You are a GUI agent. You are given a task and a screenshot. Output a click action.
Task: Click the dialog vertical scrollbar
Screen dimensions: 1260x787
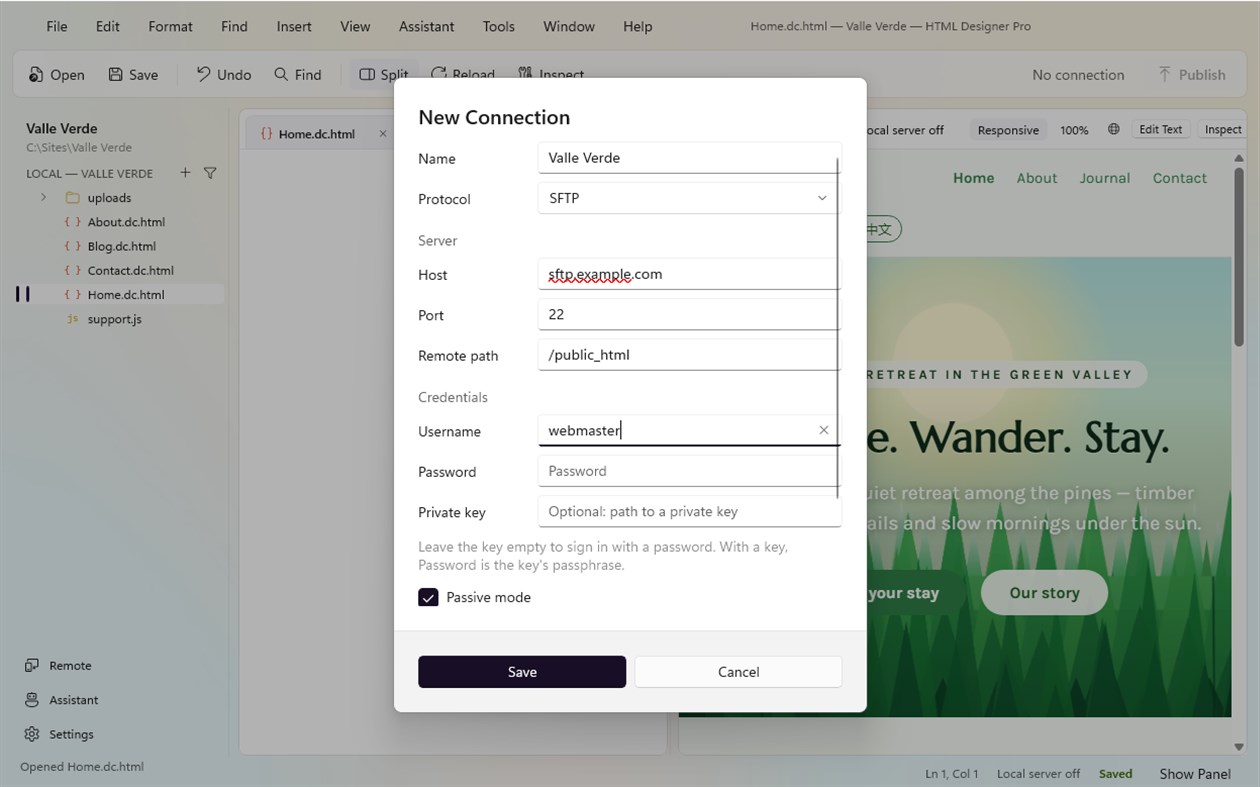[x=838, y=327]
